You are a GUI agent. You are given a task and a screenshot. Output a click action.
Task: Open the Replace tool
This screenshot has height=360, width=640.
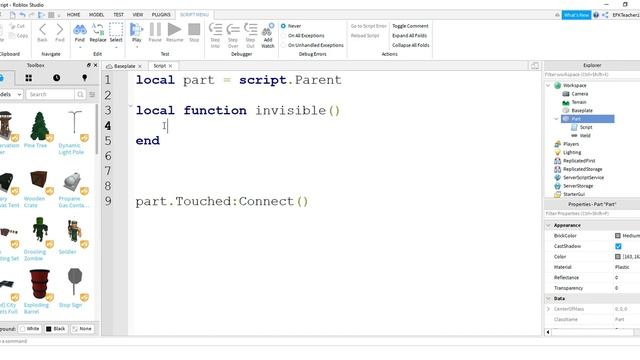tap(98, 33)
